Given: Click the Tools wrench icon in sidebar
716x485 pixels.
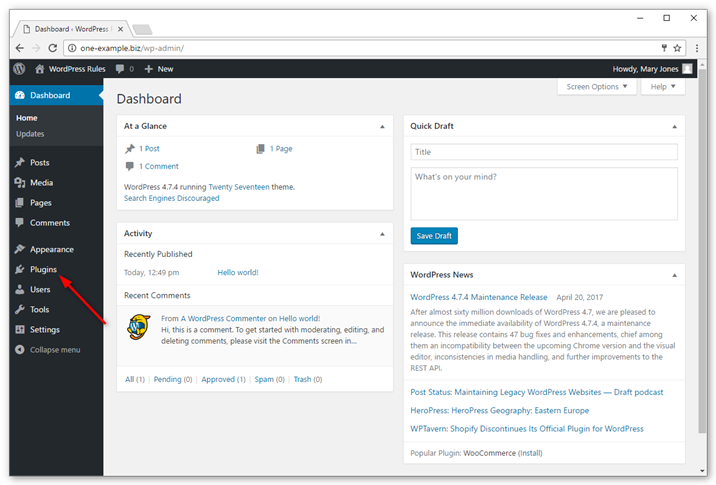Looking at the screenshot, I should (20, 309).
